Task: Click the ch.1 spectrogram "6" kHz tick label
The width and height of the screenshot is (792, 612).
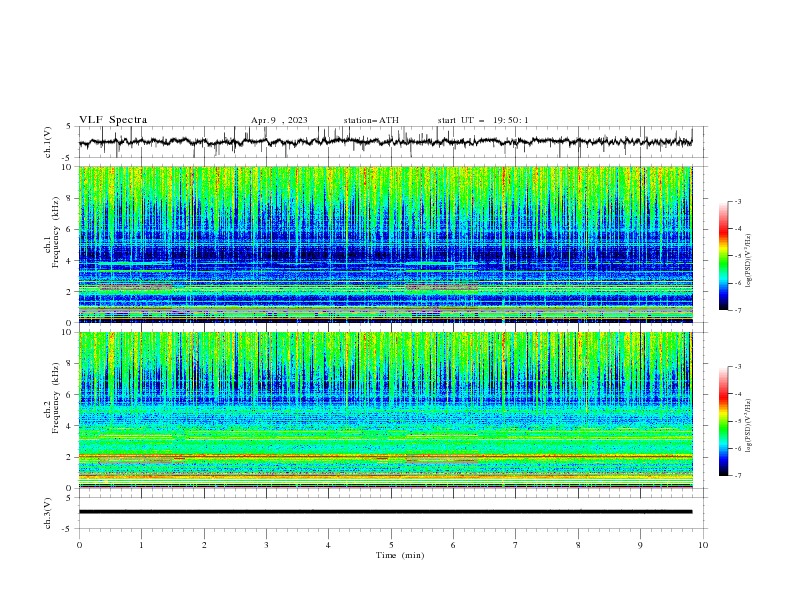Action: (70, 230)
